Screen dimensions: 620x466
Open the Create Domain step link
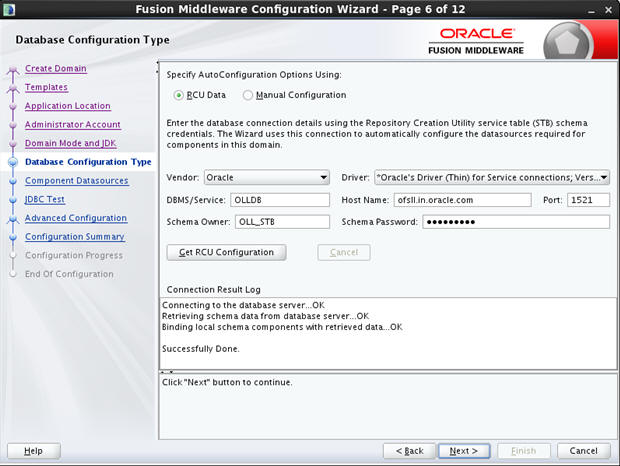coord(56,68)
